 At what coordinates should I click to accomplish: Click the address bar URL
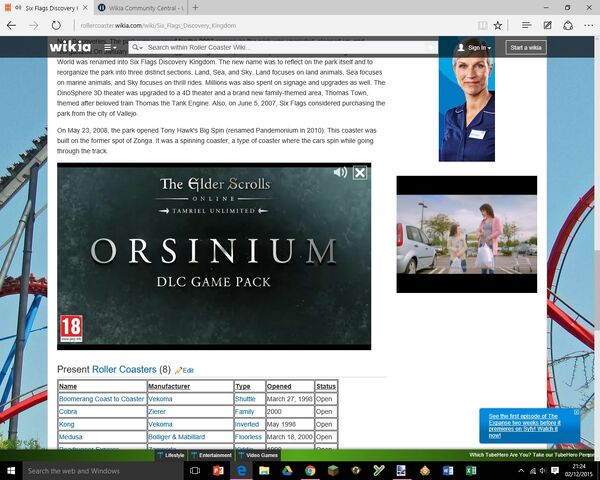pos(158,26)
